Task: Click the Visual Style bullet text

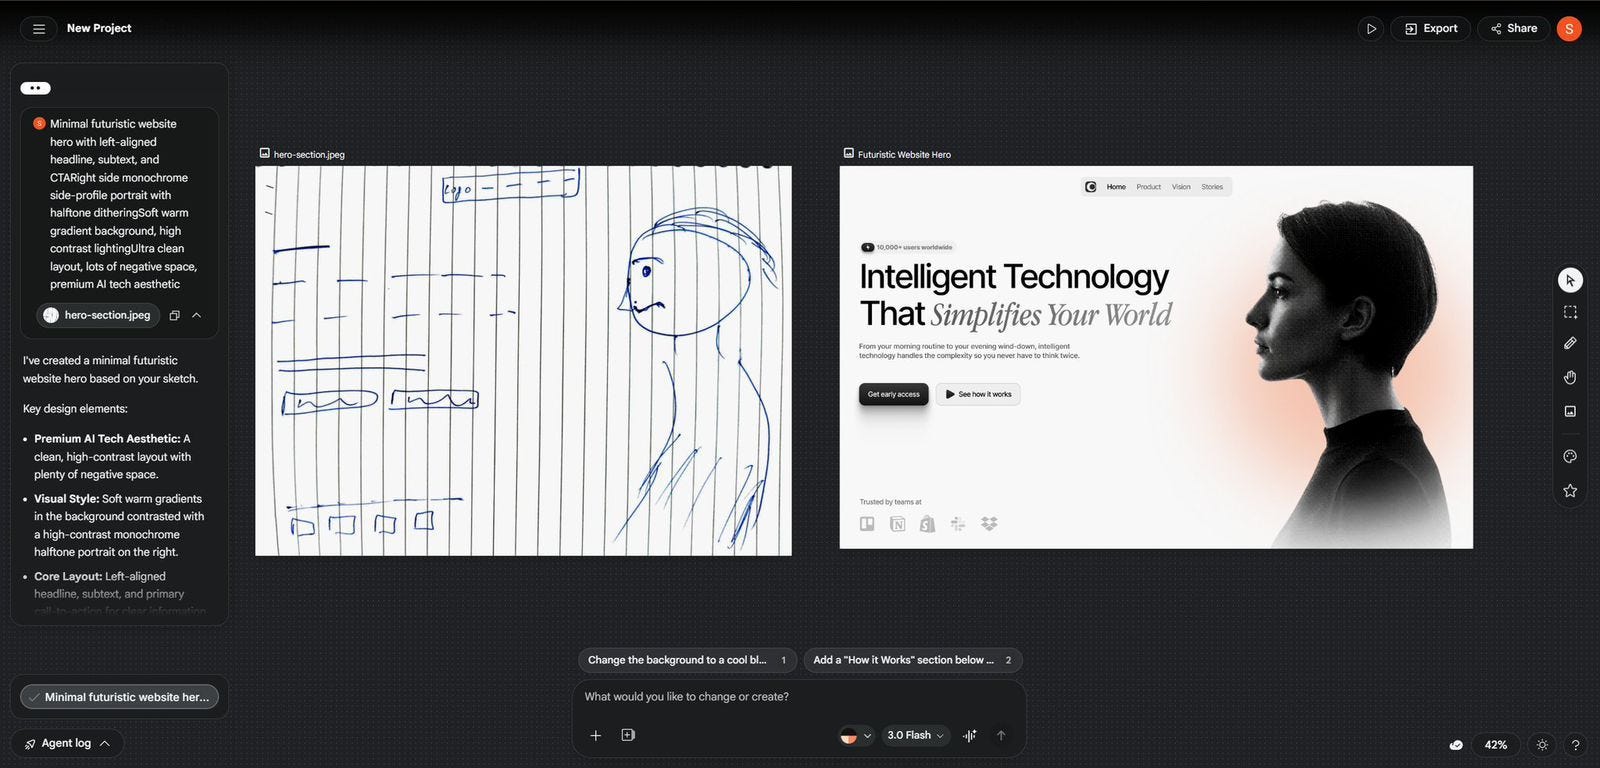Action: (x=119, y=525)
